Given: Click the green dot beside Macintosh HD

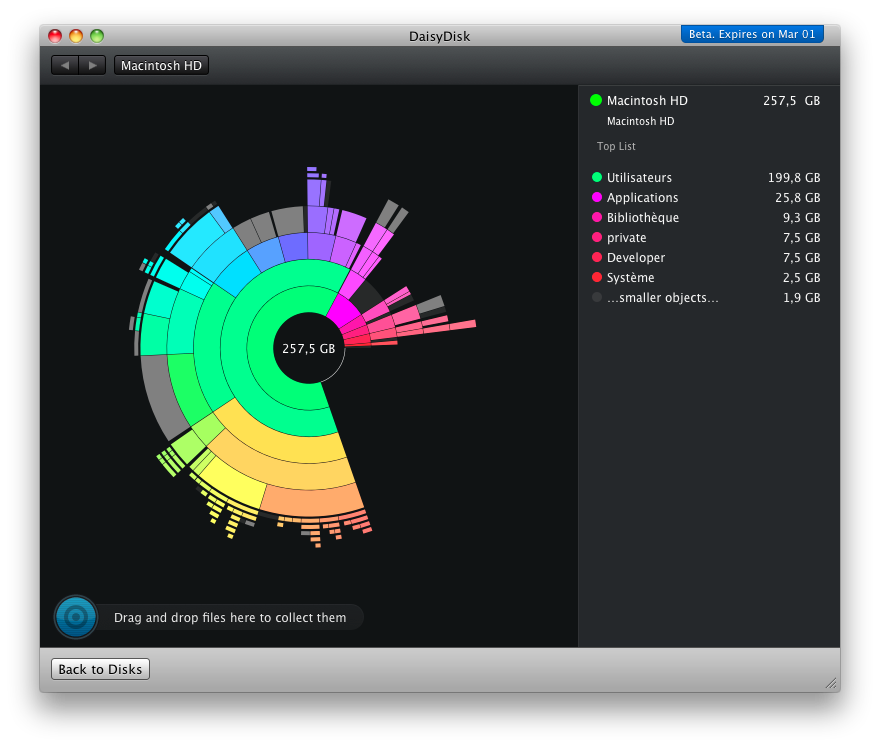Looking at the screenshot, I should (596, 100).
